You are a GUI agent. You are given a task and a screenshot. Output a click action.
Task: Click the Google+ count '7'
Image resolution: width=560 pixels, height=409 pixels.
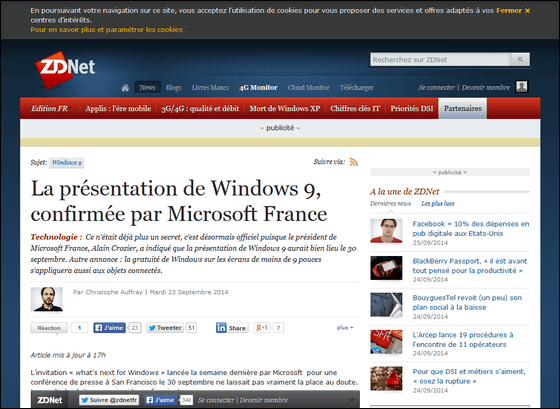pos(278,328)
